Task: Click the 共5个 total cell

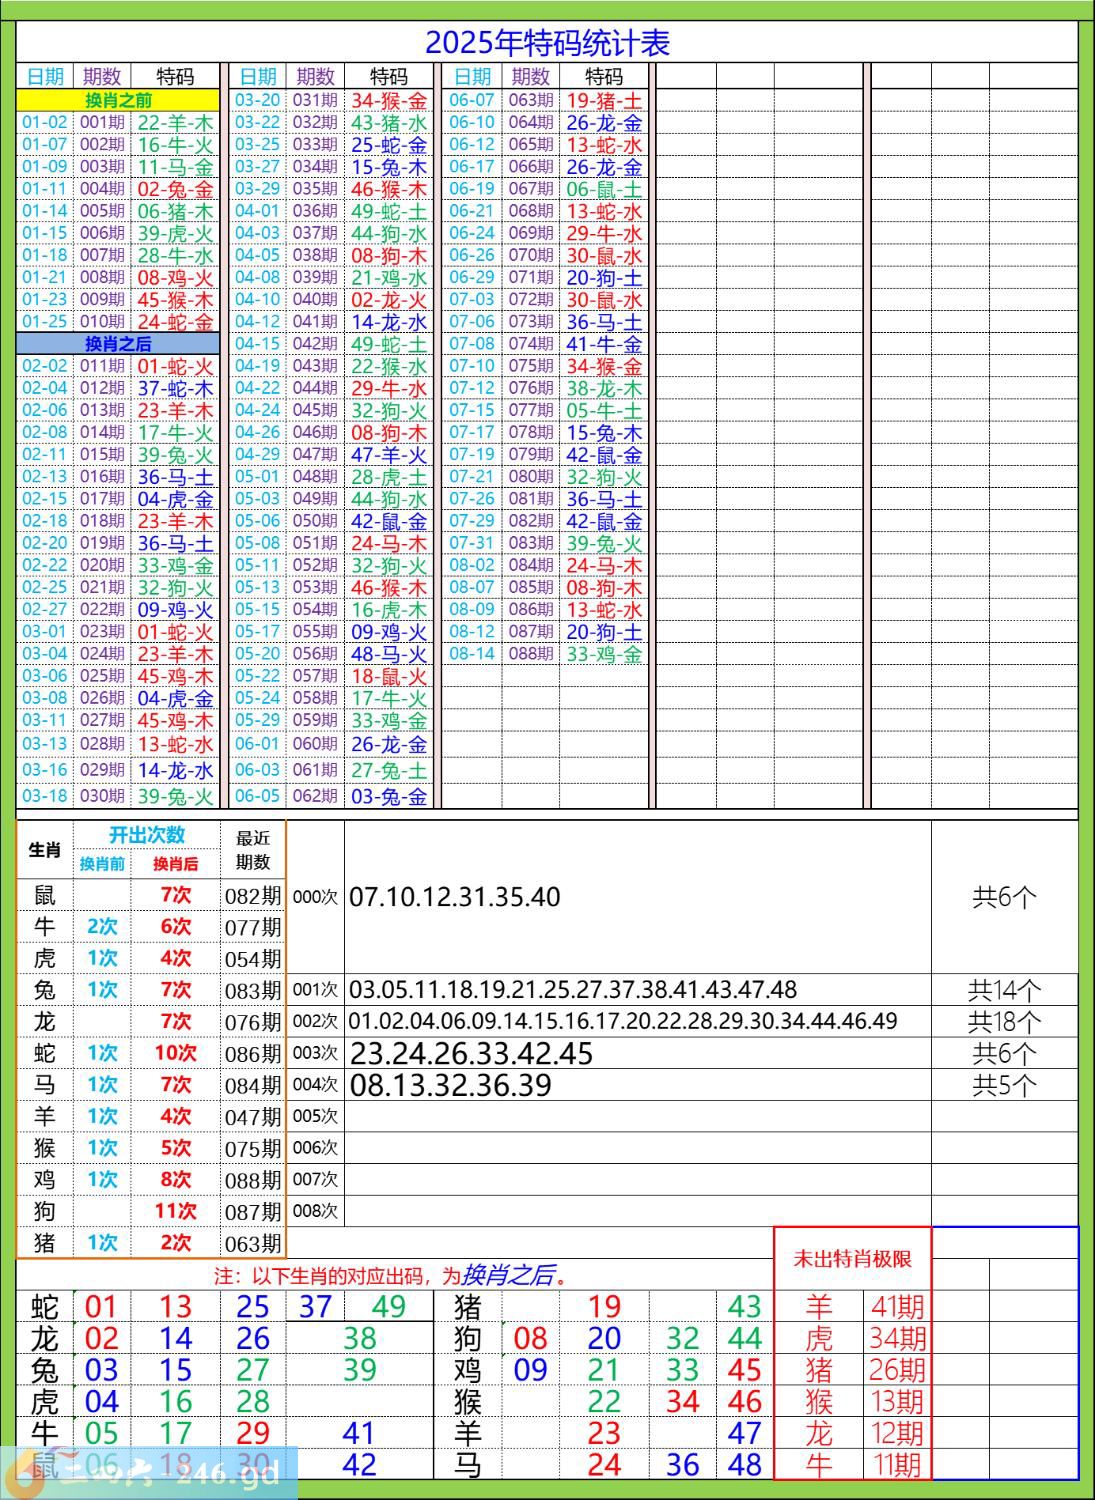Action: coord(1005,1086)
